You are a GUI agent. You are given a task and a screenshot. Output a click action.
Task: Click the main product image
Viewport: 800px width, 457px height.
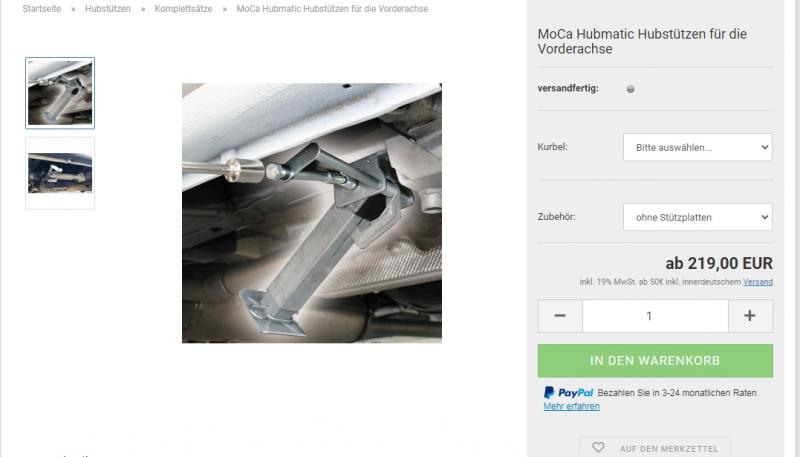(312, 213)
